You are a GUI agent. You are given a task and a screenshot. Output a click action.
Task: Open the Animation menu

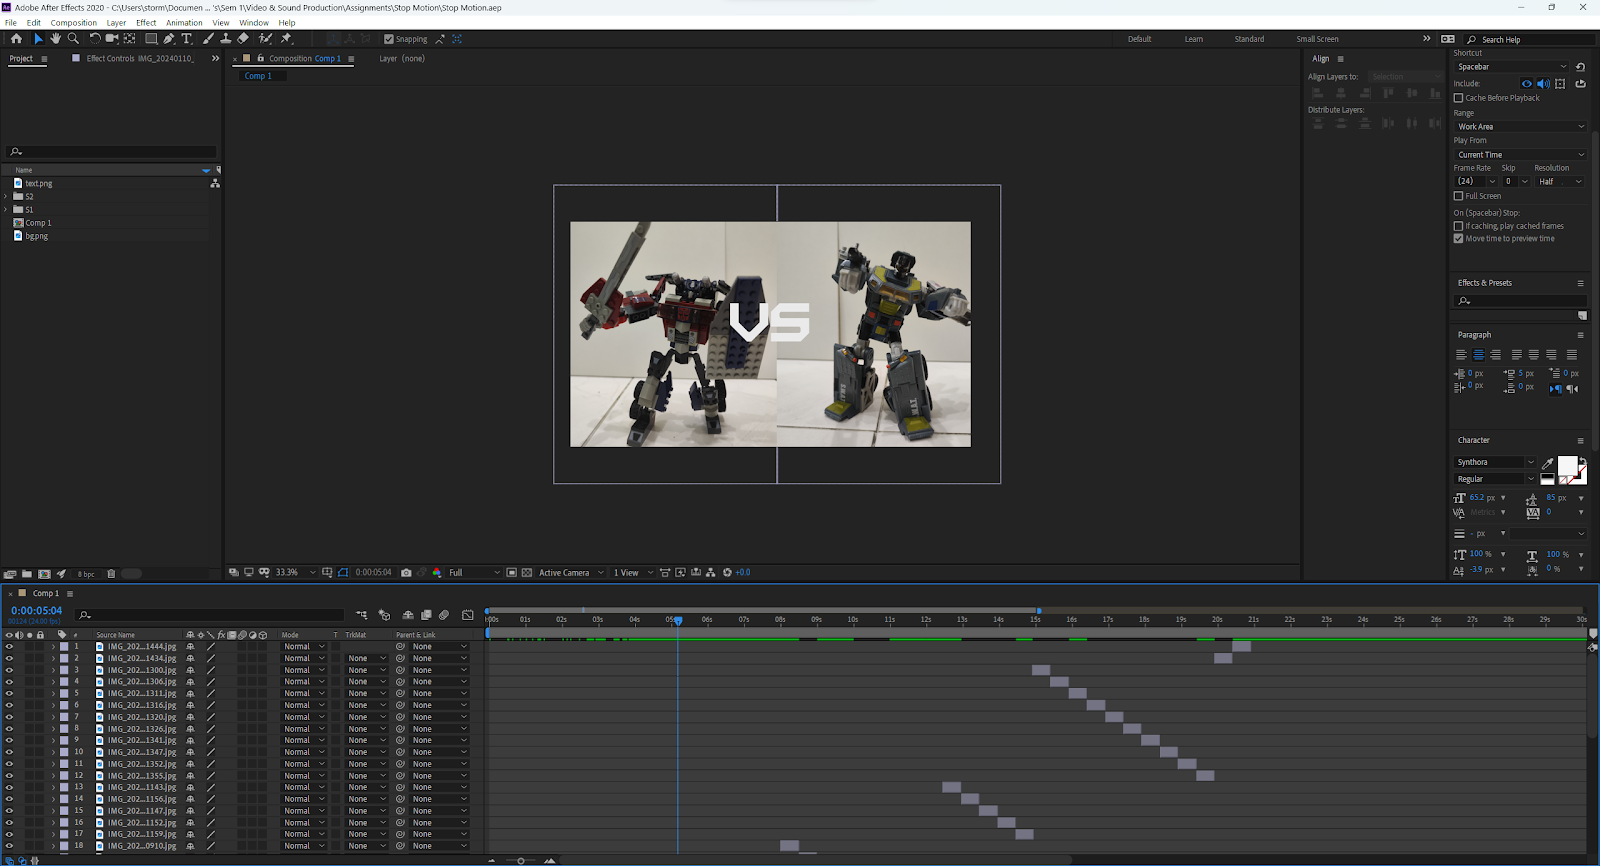(184, 23)
